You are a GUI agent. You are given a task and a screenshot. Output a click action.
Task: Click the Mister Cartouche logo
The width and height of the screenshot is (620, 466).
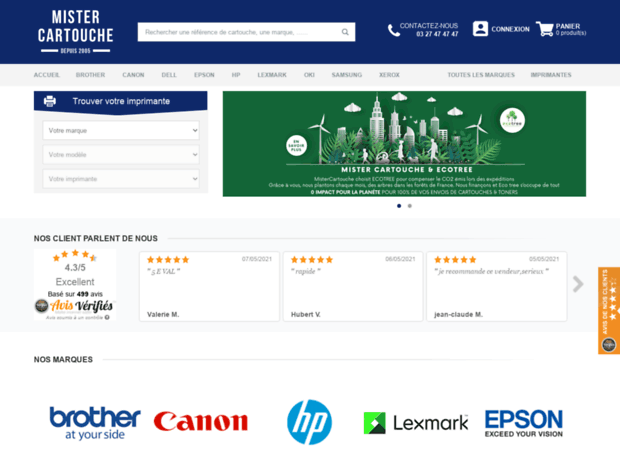click(75, 31)
